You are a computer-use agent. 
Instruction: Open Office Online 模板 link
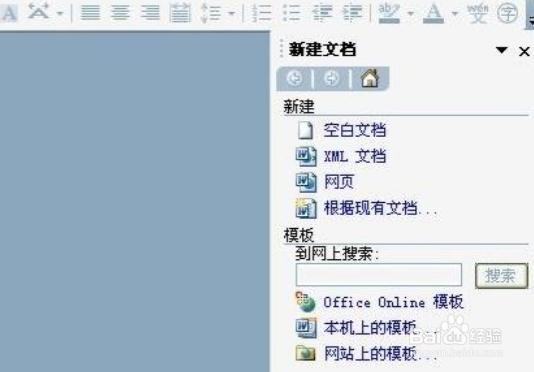(379, 302)
